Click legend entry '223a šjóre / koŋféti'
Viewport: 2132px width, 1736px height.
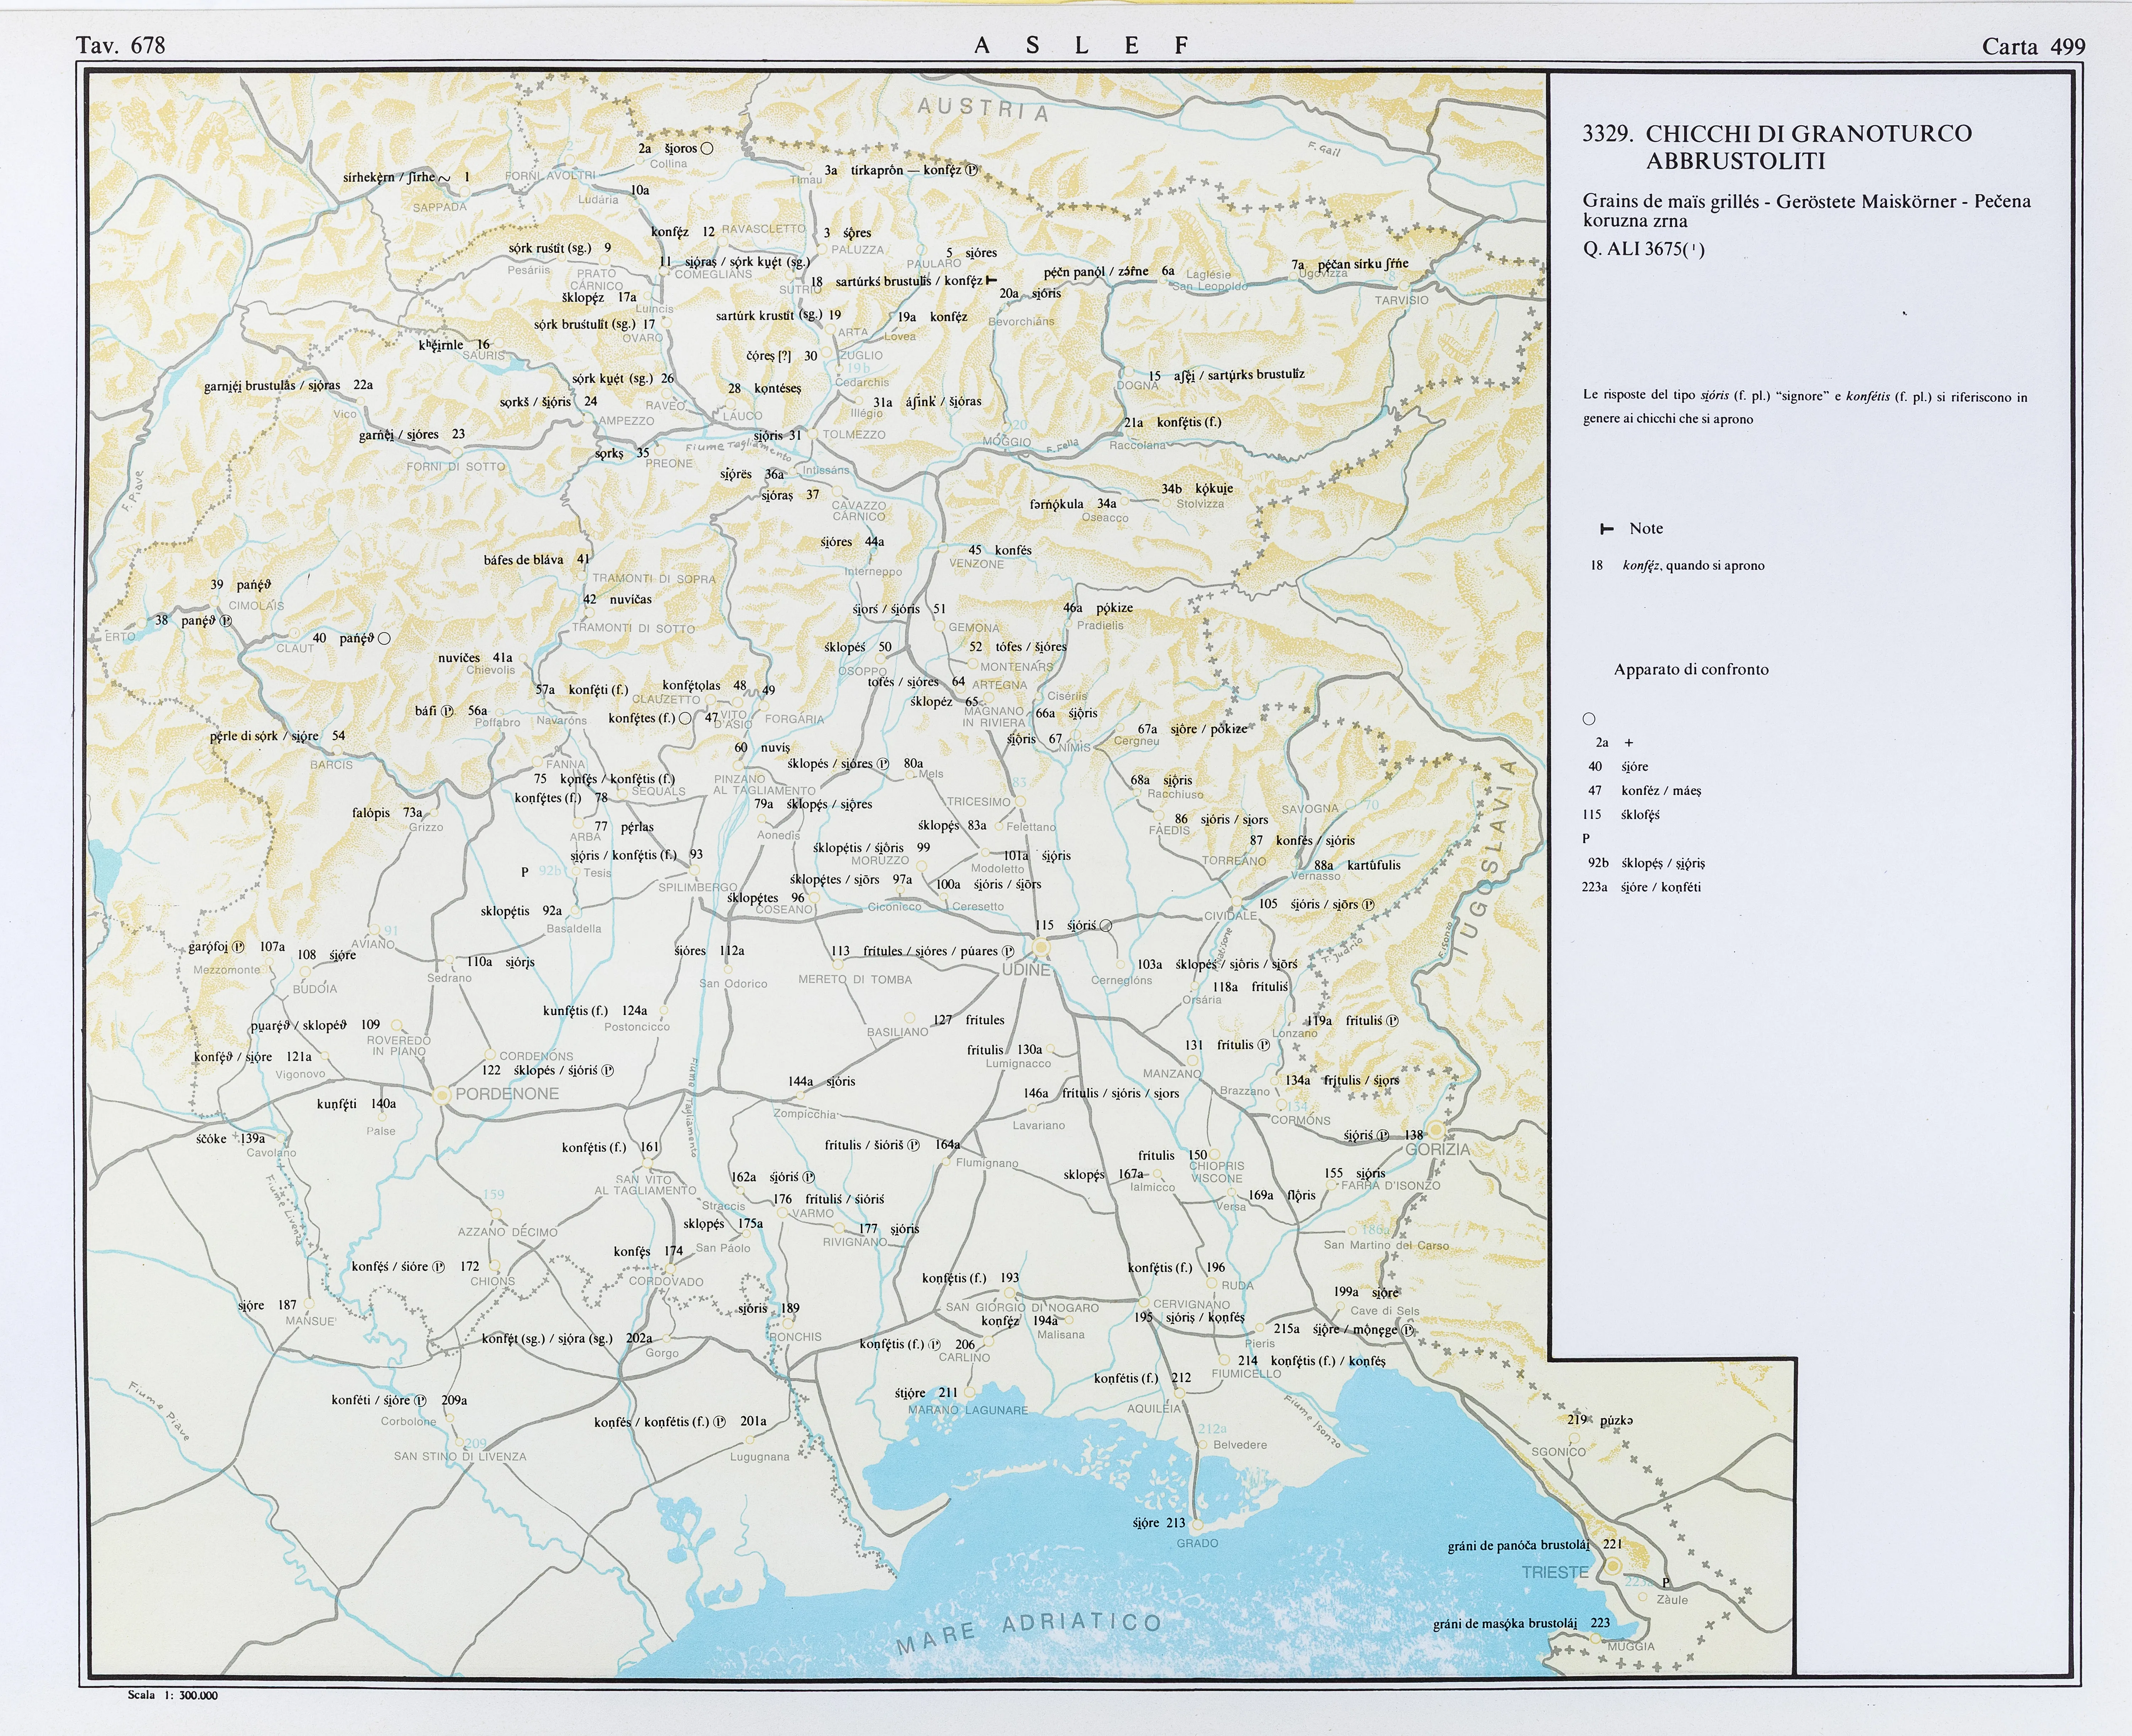pos(1641,887)
